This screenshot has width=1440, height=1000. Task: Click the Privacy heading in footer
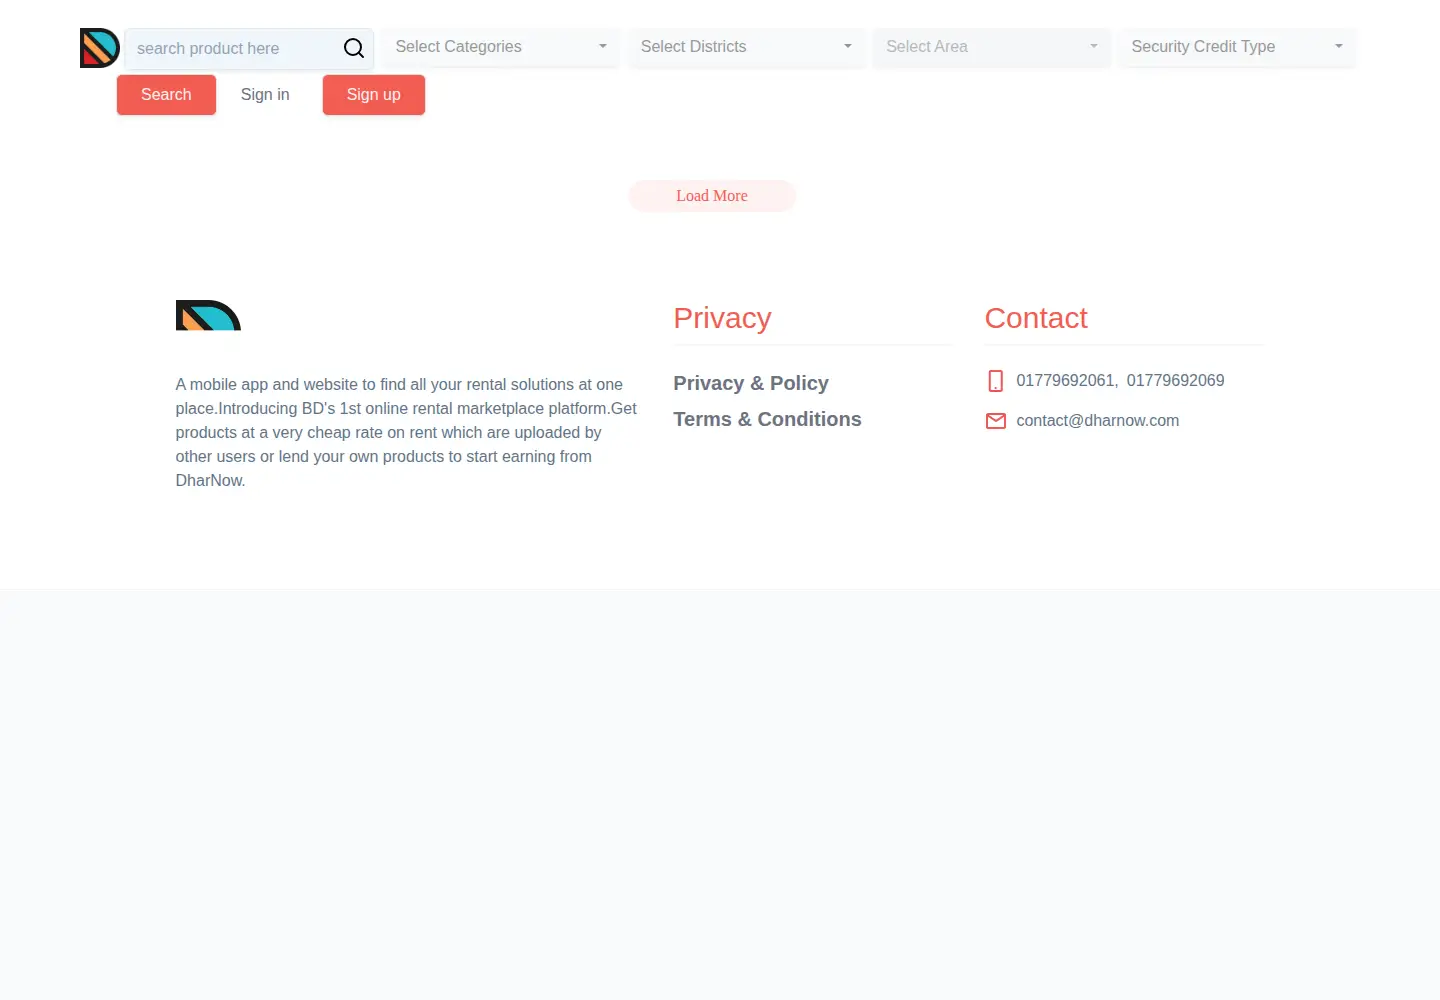pyautogui.click(x=722, y=318)
